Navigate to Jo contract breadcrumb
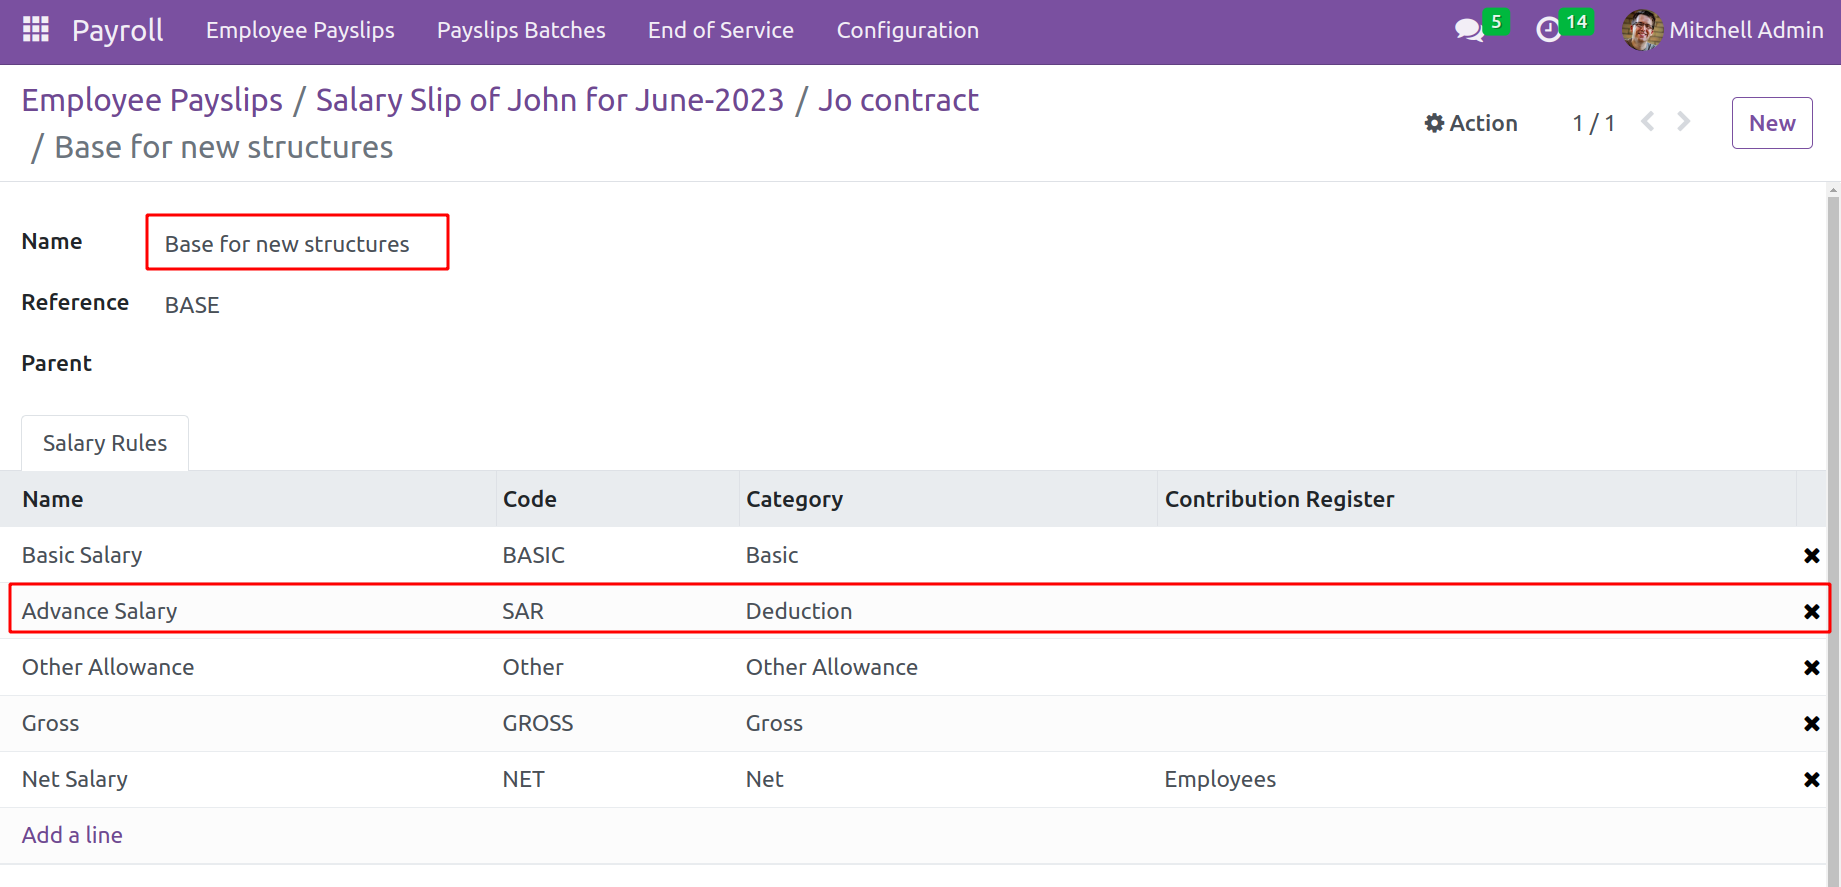Viewport: 1841px width, 887px height. [x=898, y=100]
